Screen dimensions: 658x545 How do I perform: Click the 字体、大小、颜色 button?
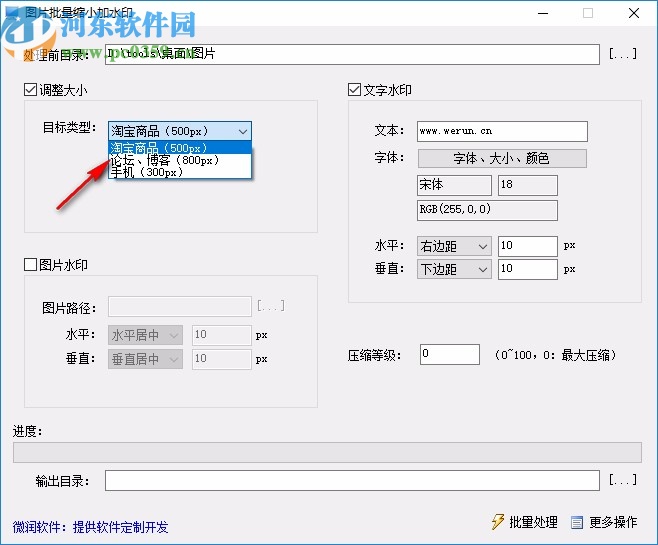[x=502, y=158]
